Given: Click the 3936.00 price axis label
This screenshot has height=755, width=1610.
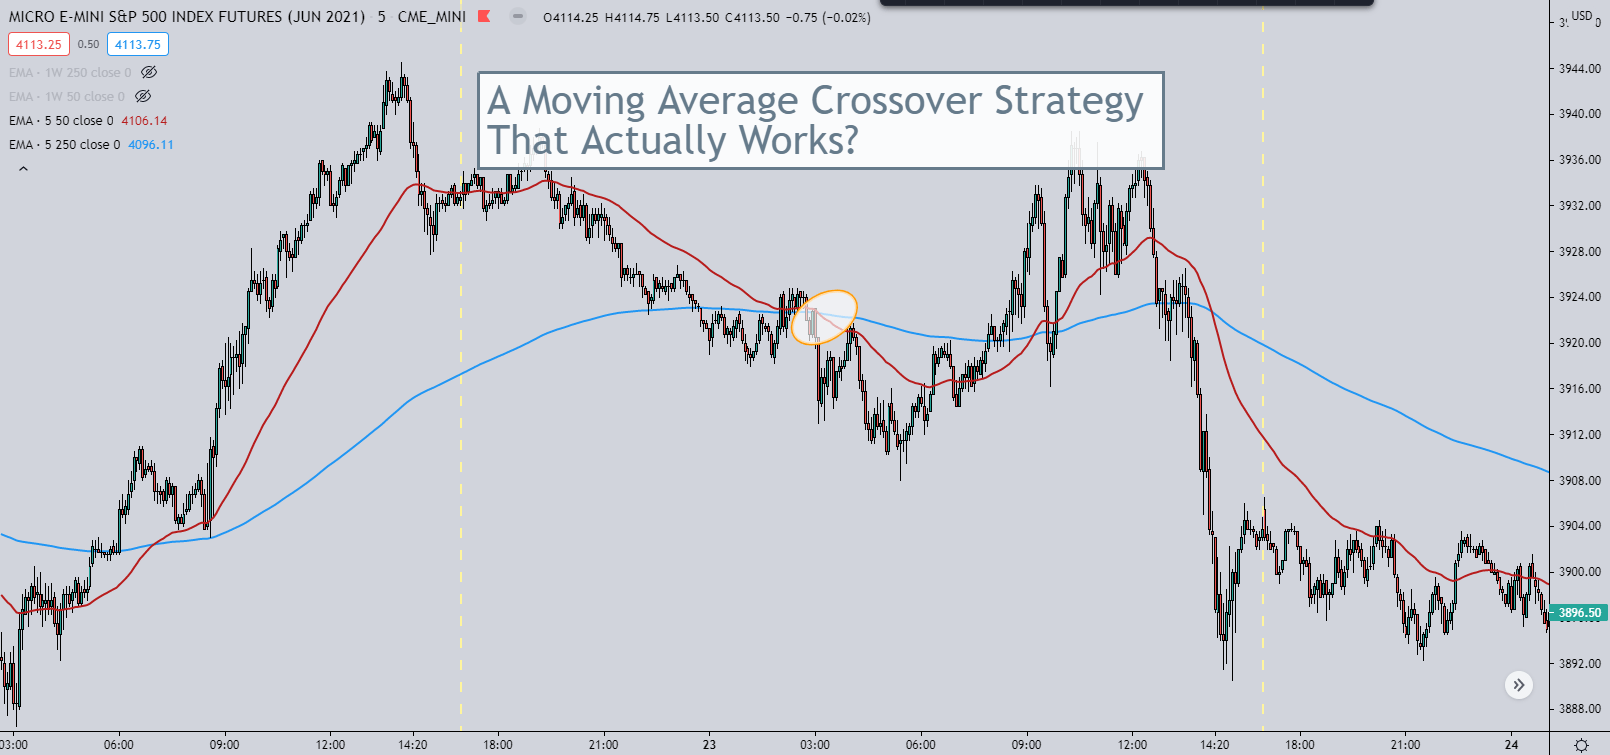Looking at the screenshot, I should 1580,159.
